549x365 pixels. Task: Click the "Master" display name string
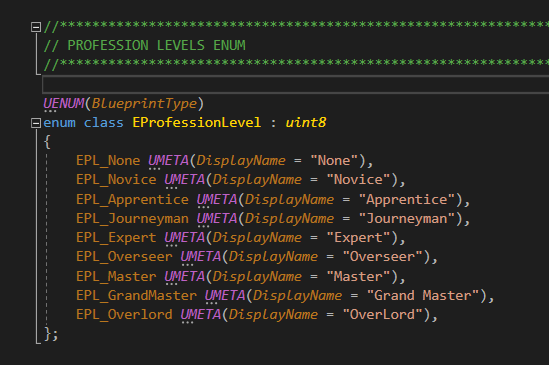click(x=359, y=276)
